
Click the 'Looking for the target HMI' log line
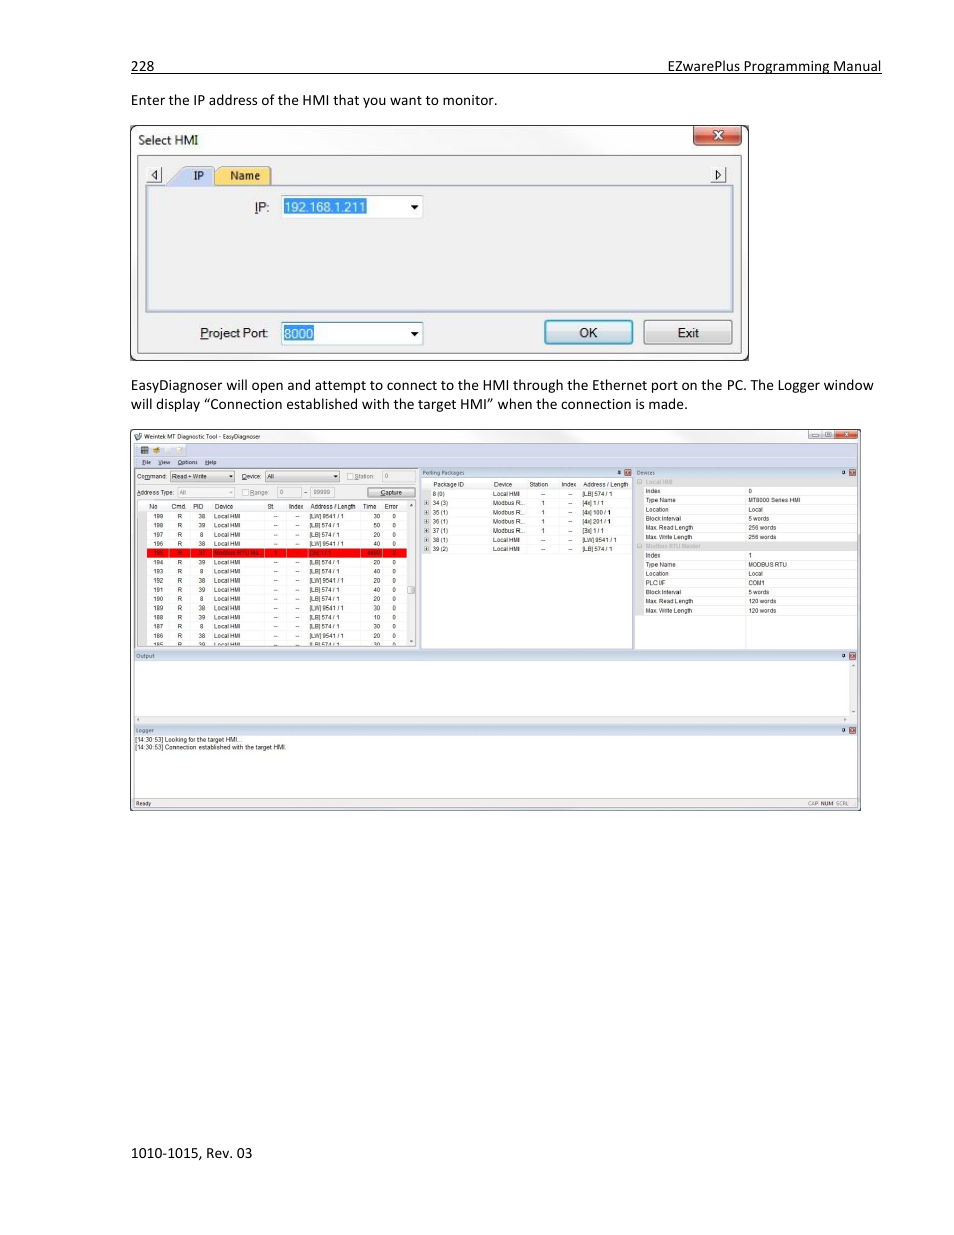188,740
